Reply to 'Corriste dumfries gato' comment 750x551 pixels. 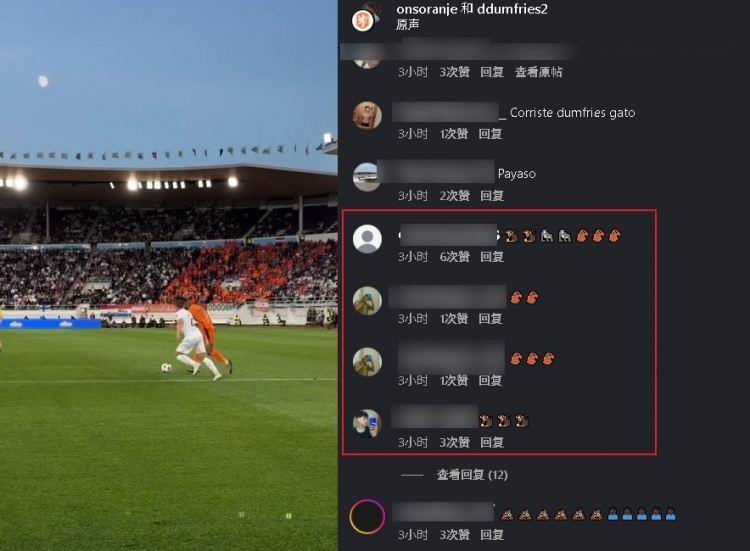(x=490, y=134)
